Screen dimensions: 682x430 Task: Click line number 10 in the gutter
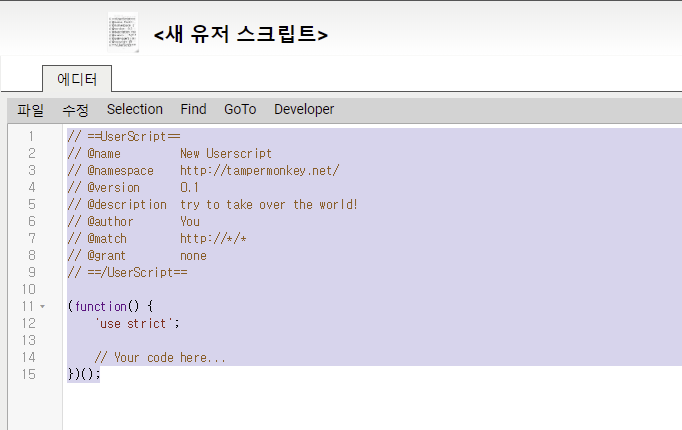29,289
